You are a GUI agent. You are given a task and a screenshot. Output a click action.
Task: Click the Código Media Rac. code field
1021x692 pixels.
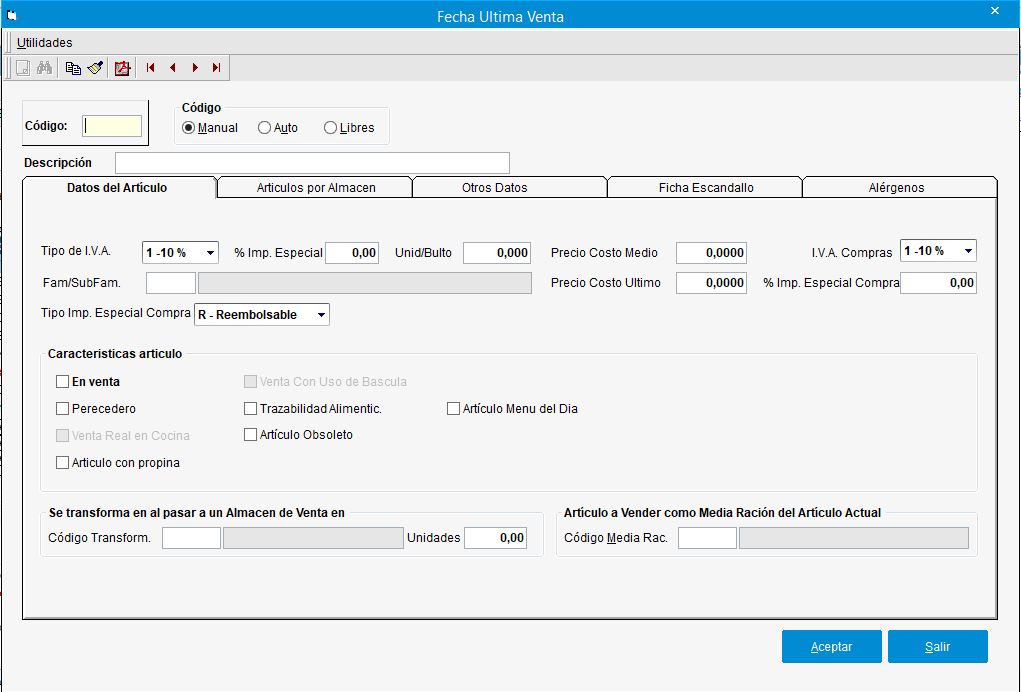707,538
